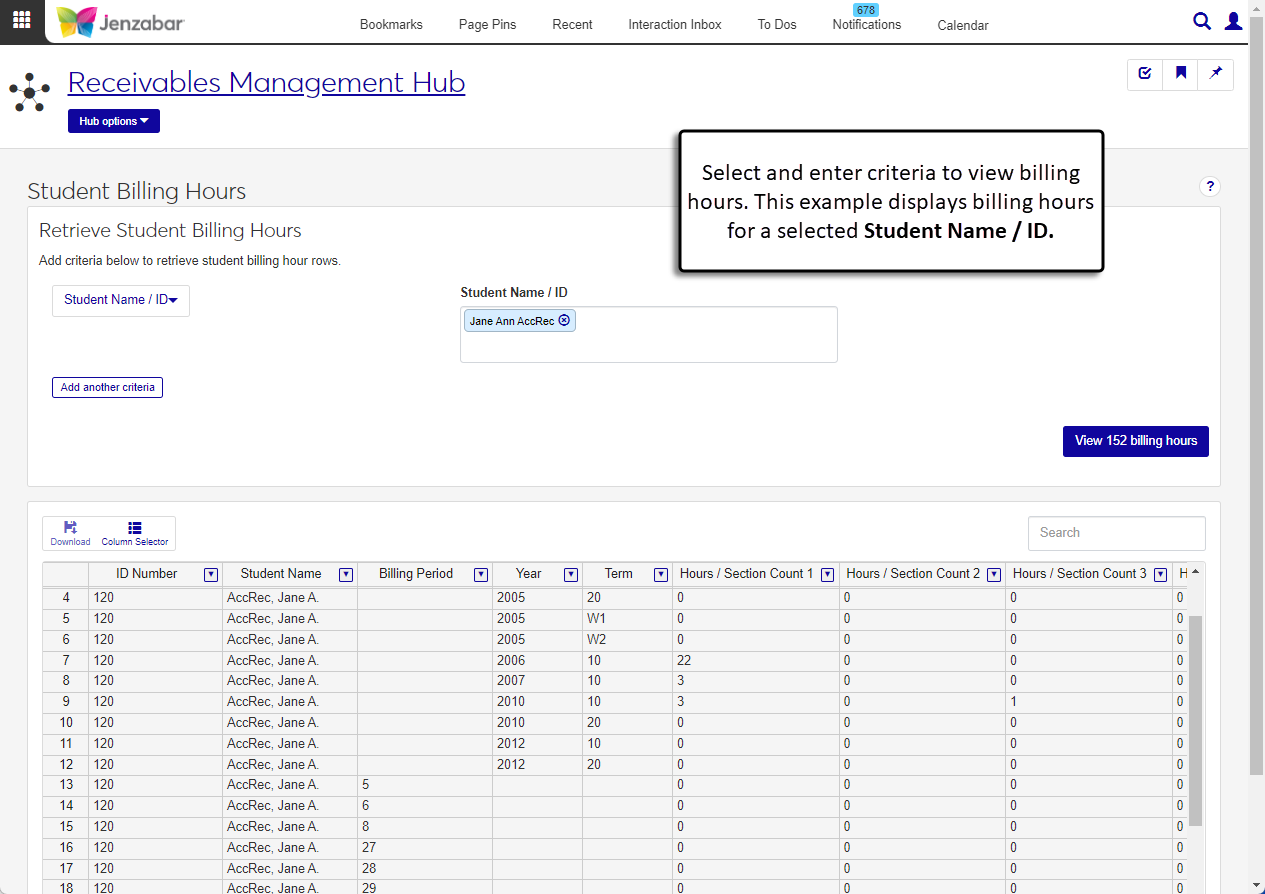The width and height of the screenshot is (1265, 894).
Task: Open the Year column filter arrow
Action: [x=570, y=575]
